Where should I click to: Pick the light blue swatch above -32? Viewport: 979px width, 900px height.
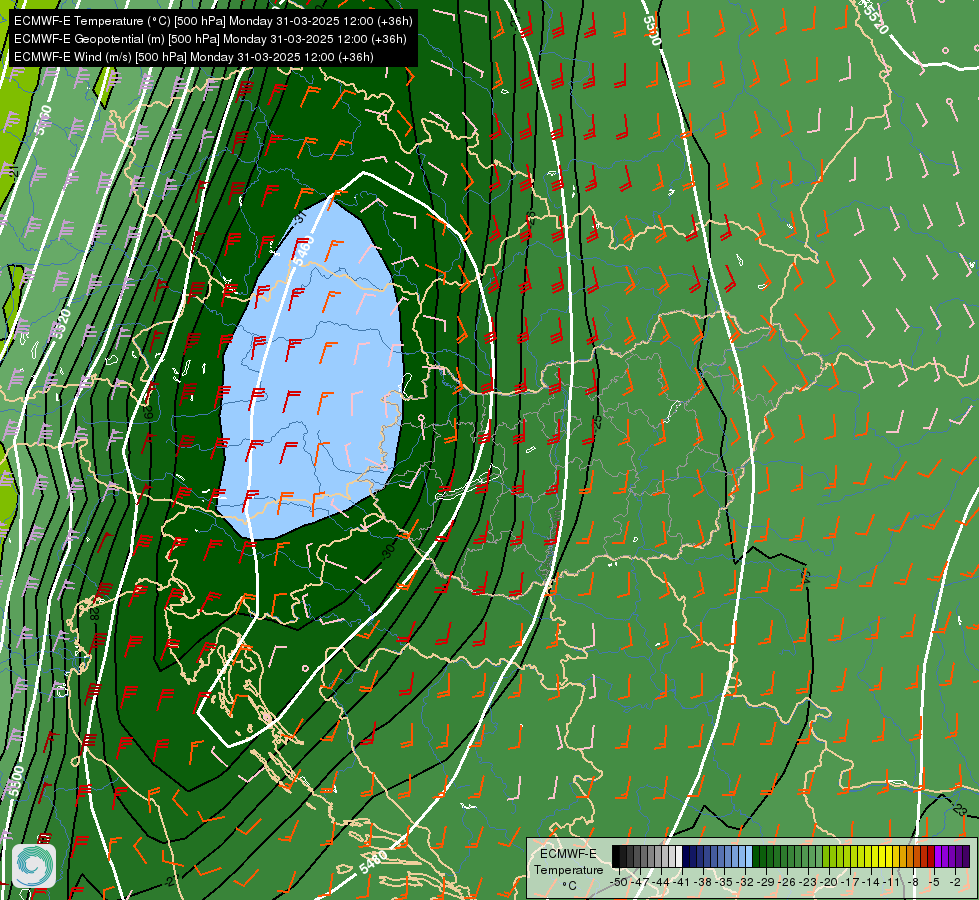pos(749,856)
